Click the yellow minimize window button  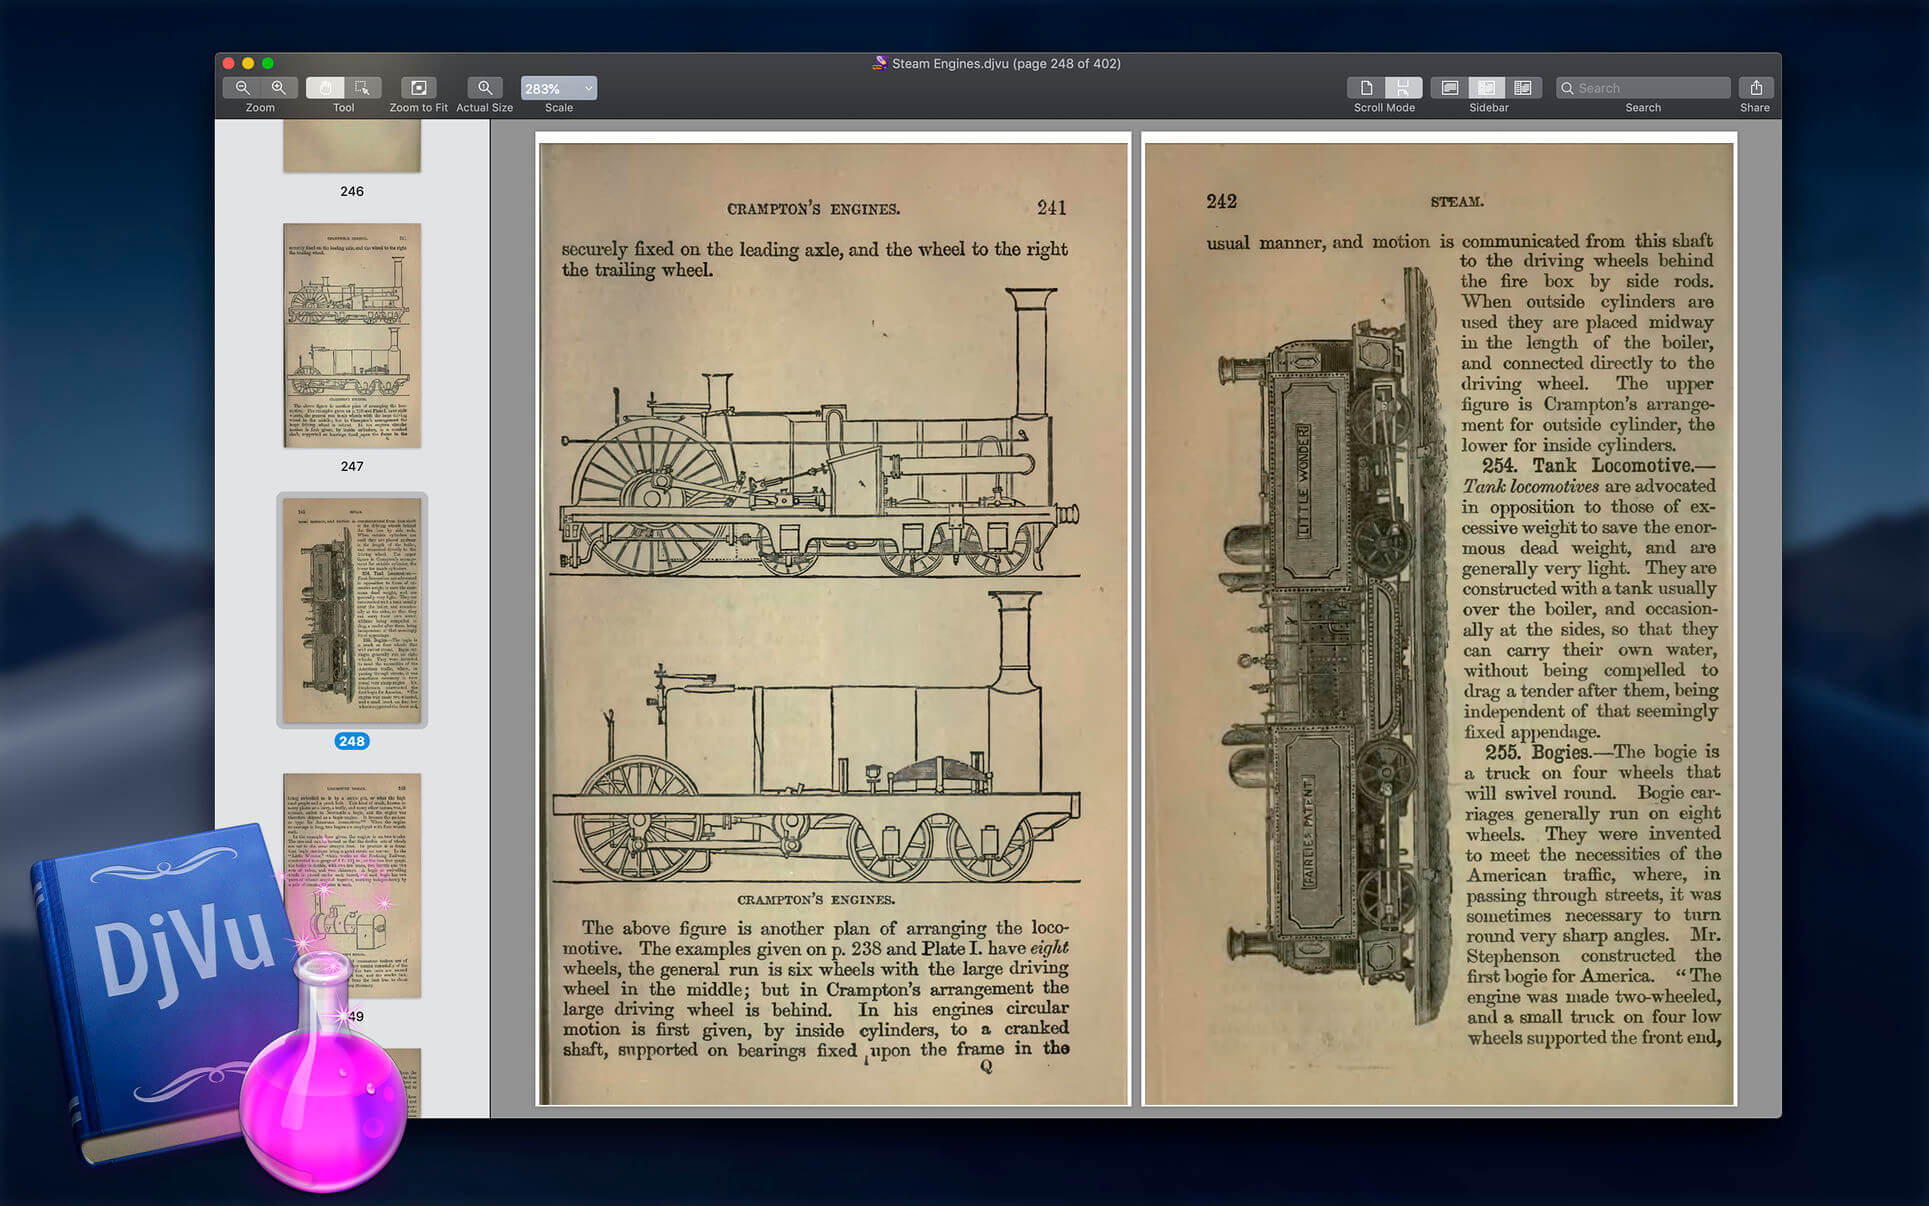coord(248,63)
